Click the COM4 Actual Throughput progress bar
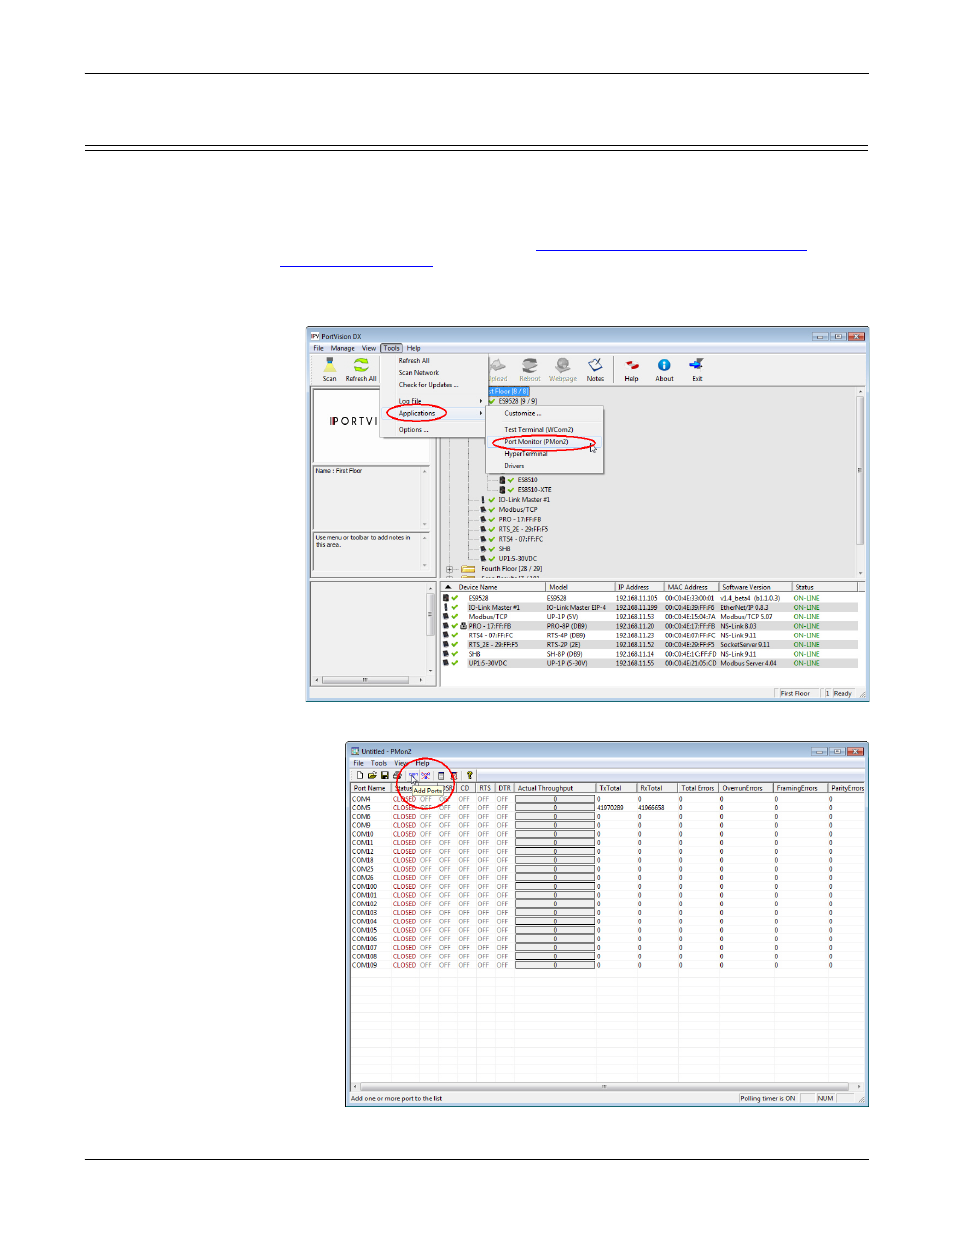Viewport: 954px width, 1235px height. pyautogui.click(x=555, y=799)
